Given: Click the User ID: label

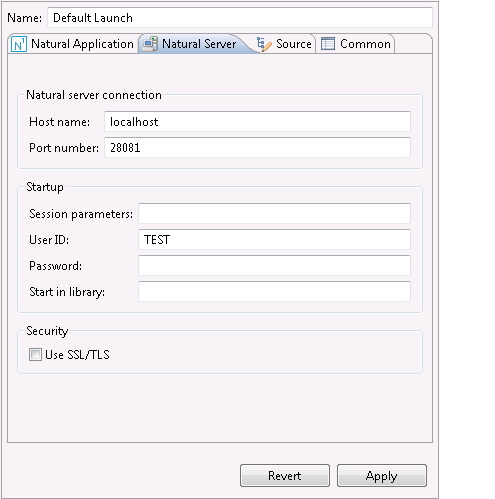Looking at the screenshot, I should click(49, 240).
